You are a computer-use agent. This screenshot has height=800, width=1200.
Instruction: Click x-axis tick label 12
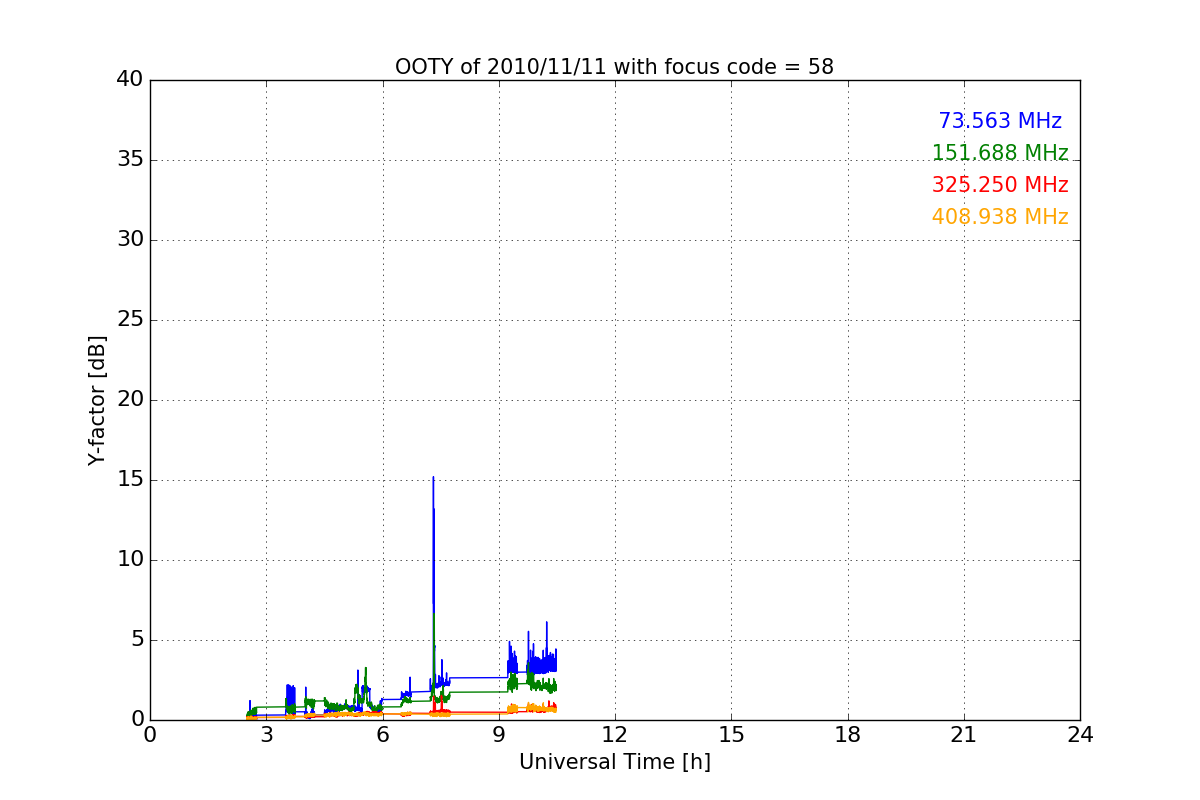point(614,733)
